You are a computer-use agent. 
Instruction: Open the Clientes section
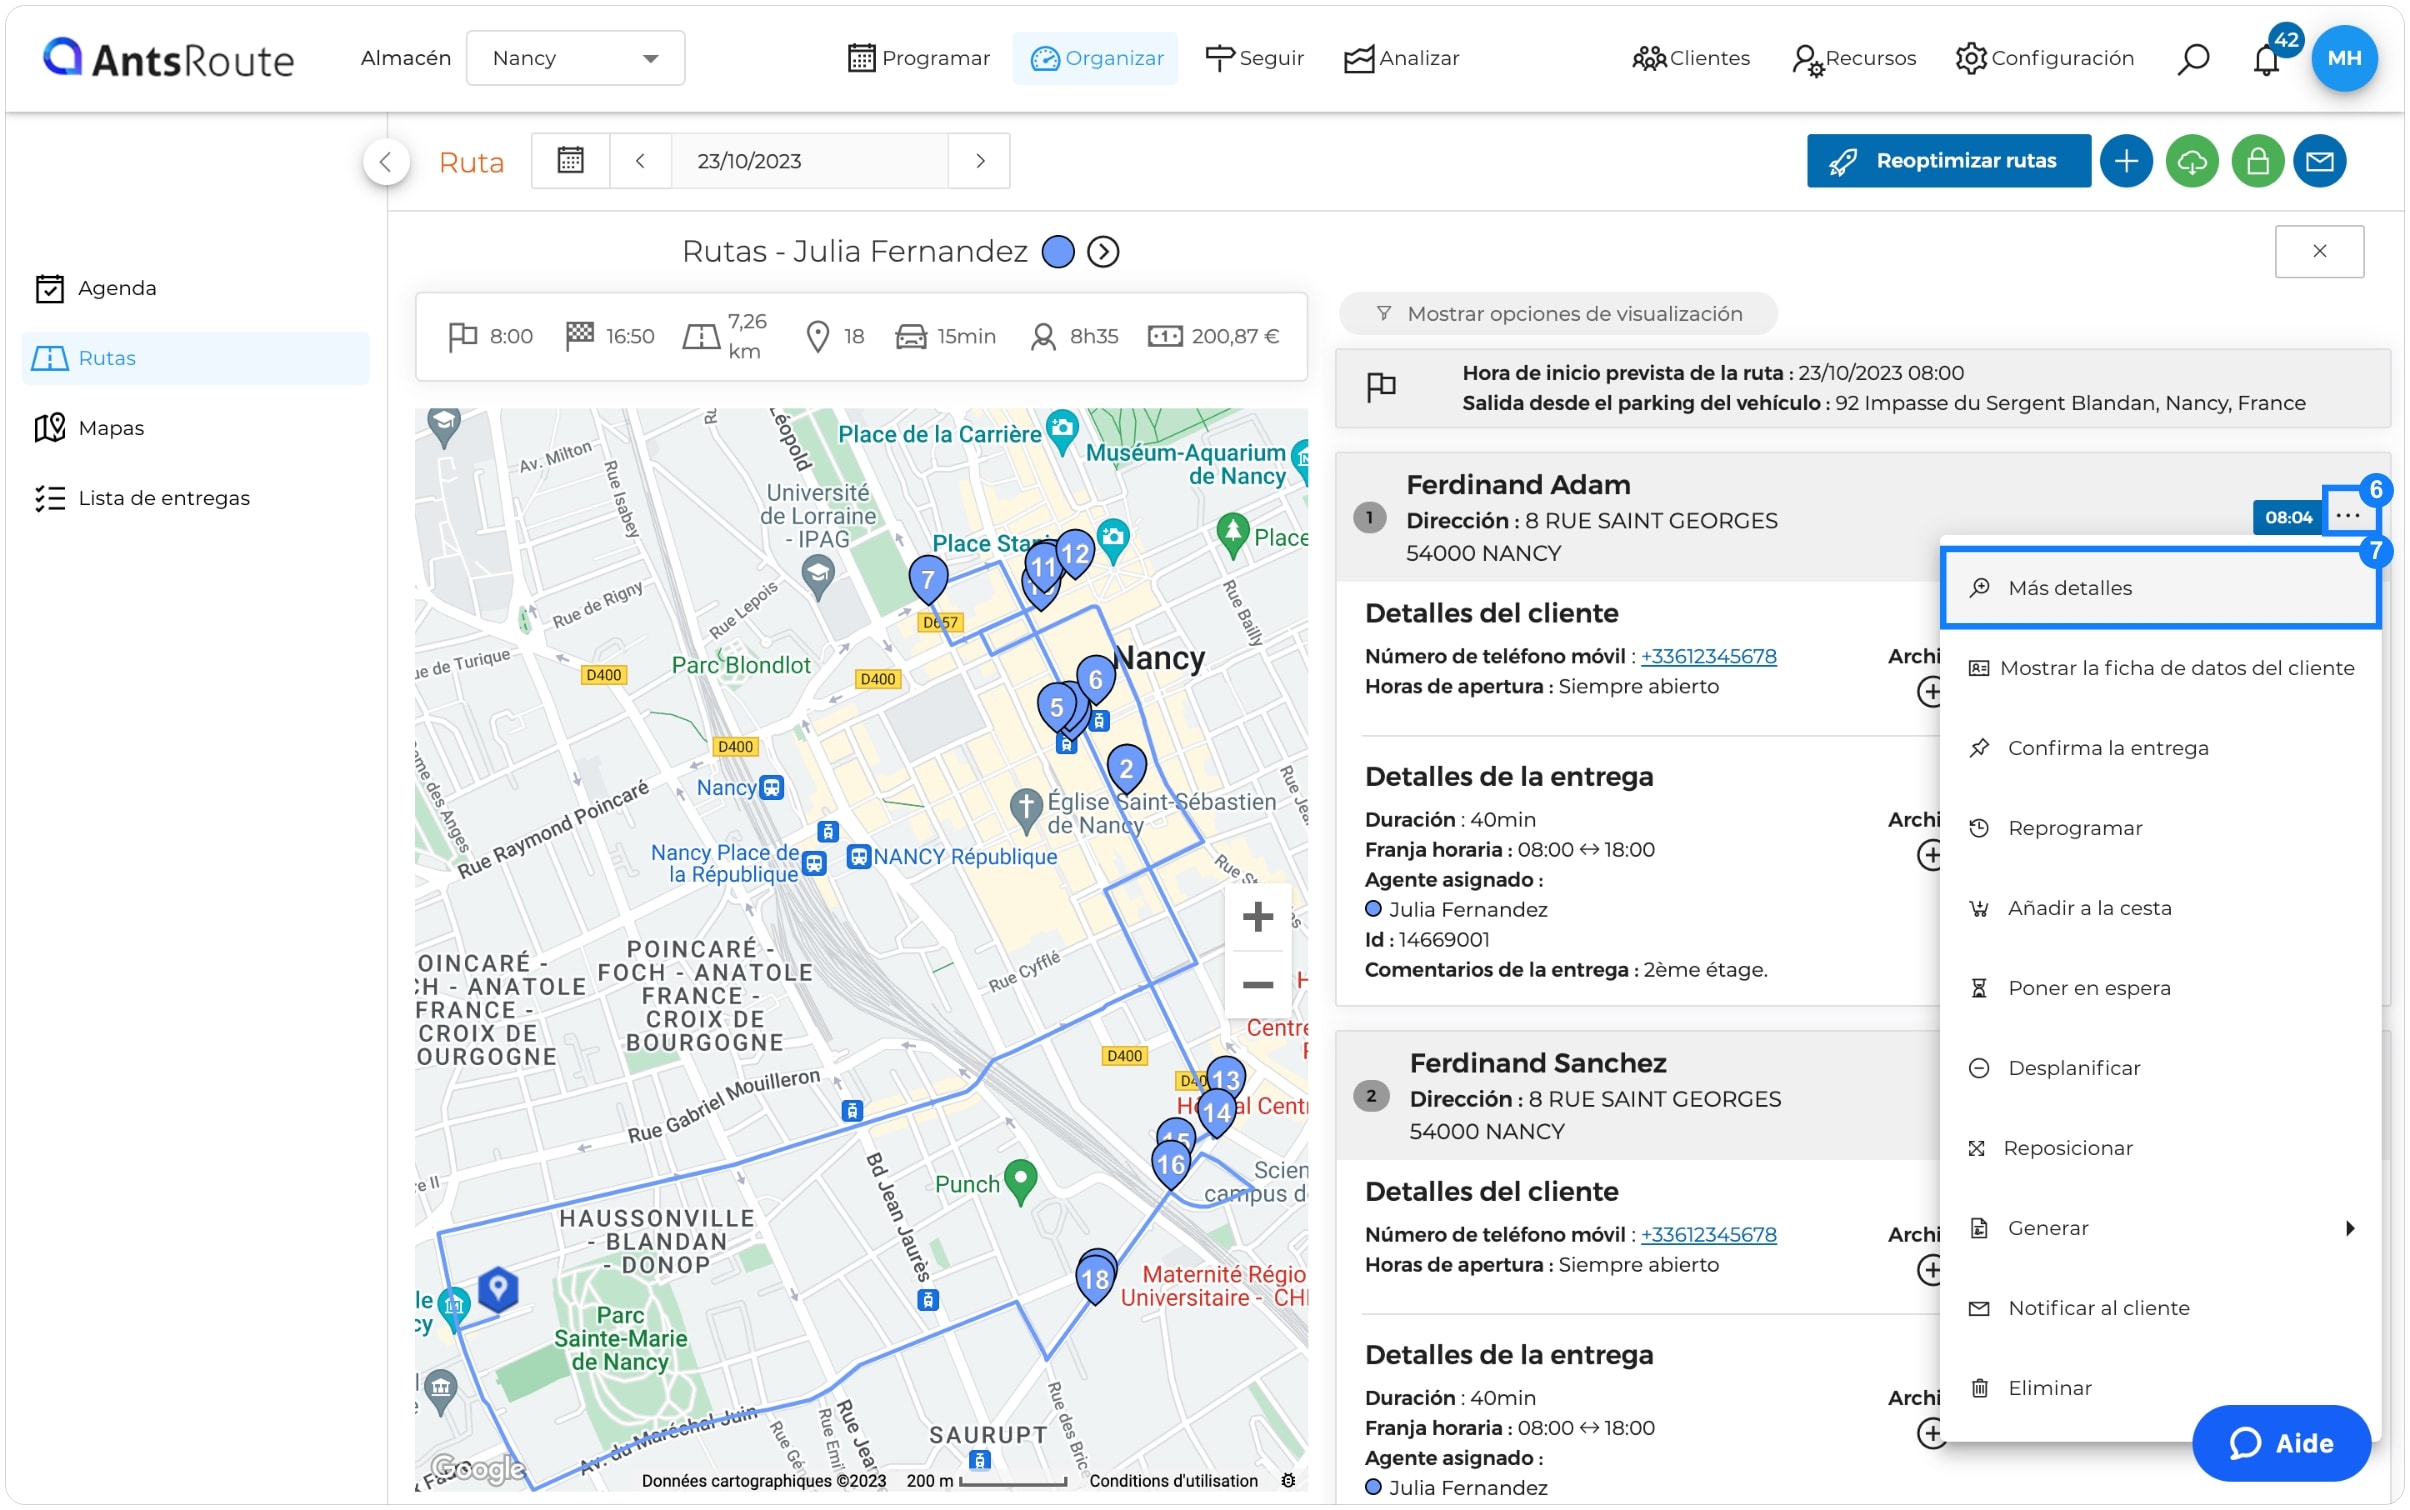pyautogui.click(x=1691, y=58)
